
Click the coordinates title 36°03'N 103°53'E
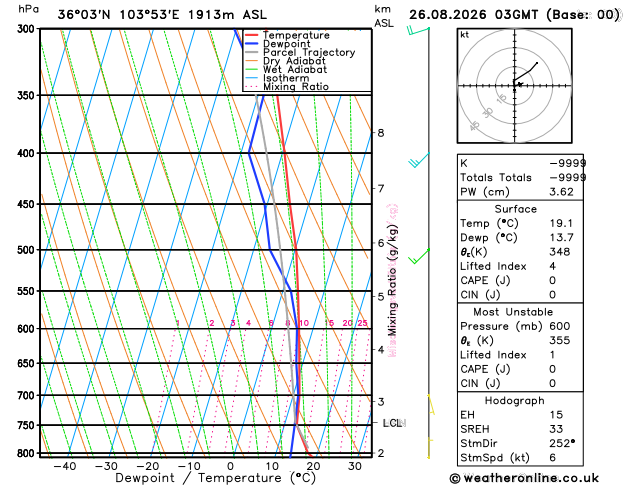[120, 15]
